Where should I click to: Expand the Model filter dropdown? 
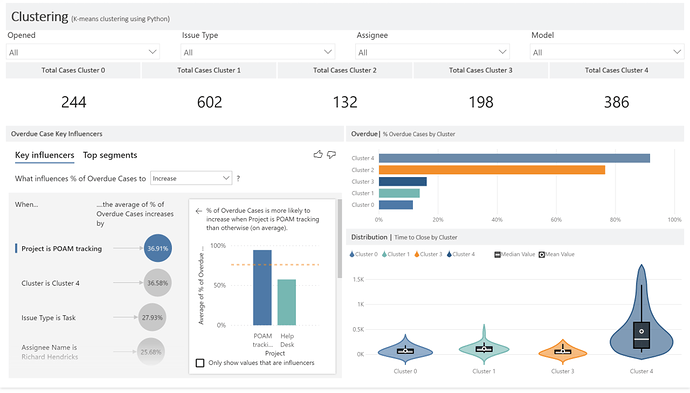[x=607, y=52]
